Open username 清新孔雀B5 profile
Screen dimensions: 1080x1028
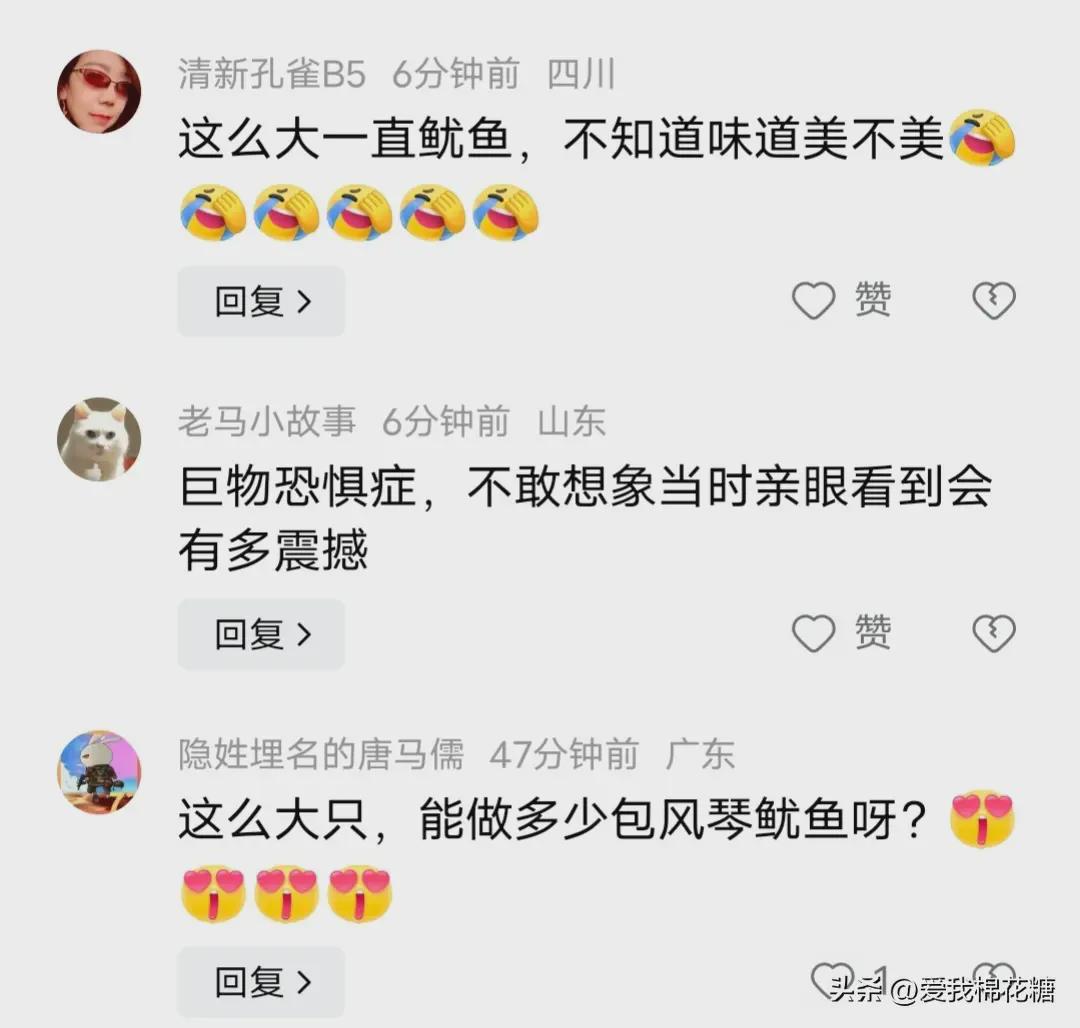pyautogui.click(x=272, y=74)
